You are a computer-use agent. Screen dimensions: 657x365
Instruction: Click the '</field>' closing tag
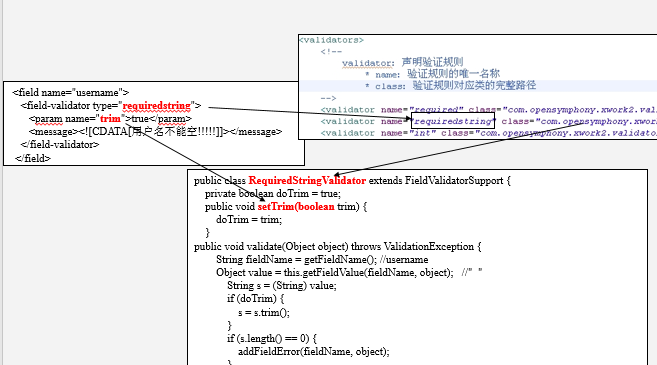tap(33, 158)
